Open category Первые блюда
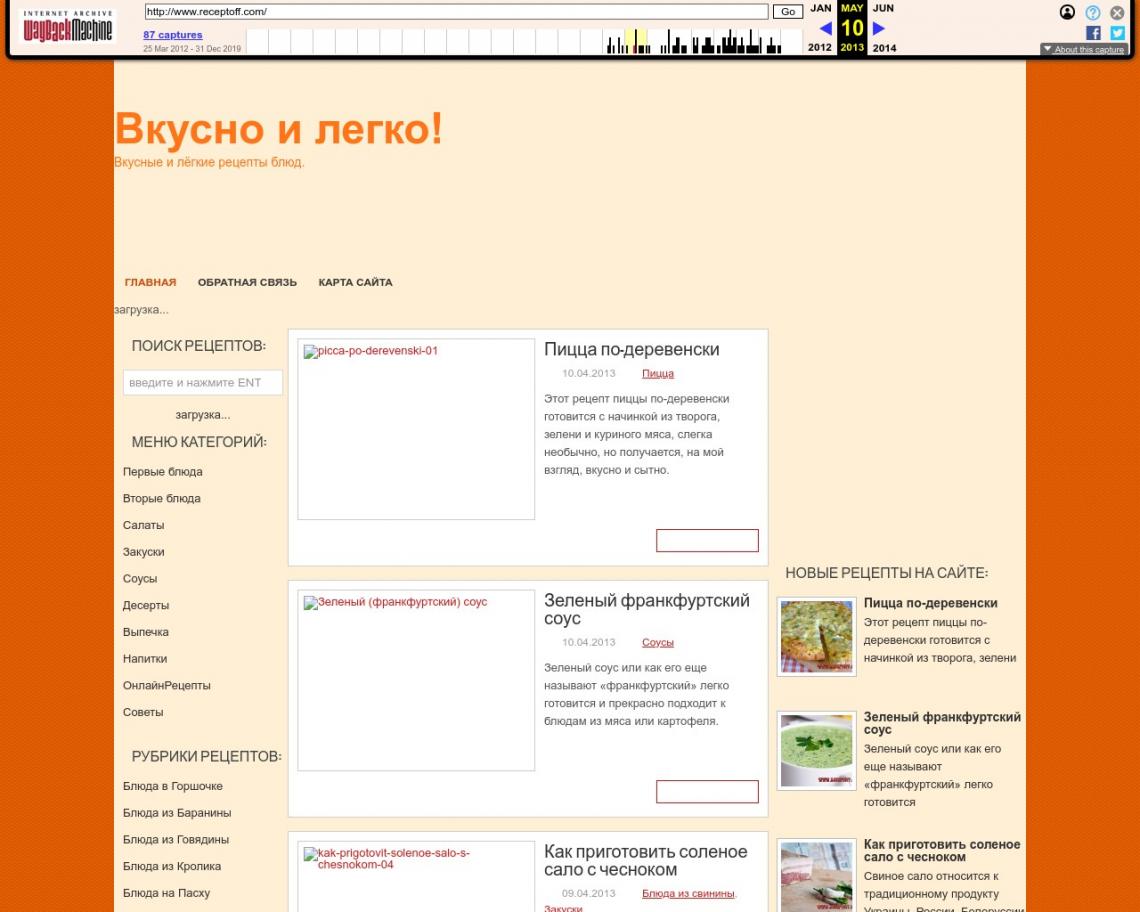Image resolution: width=1140 pixels, height=912 pixels. tap(163, 471)
